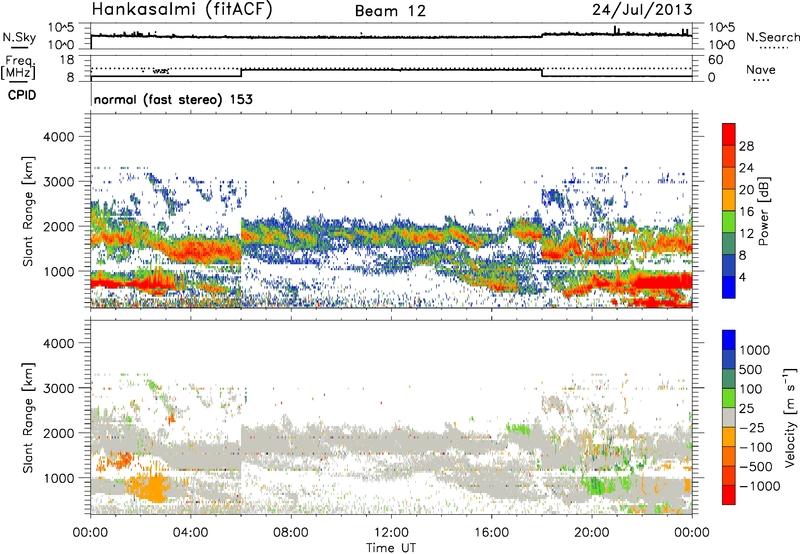Click the "60" tick on Nave axis
Screen dimensions: 800x554
pyautogui.click(x=715, y=60)
